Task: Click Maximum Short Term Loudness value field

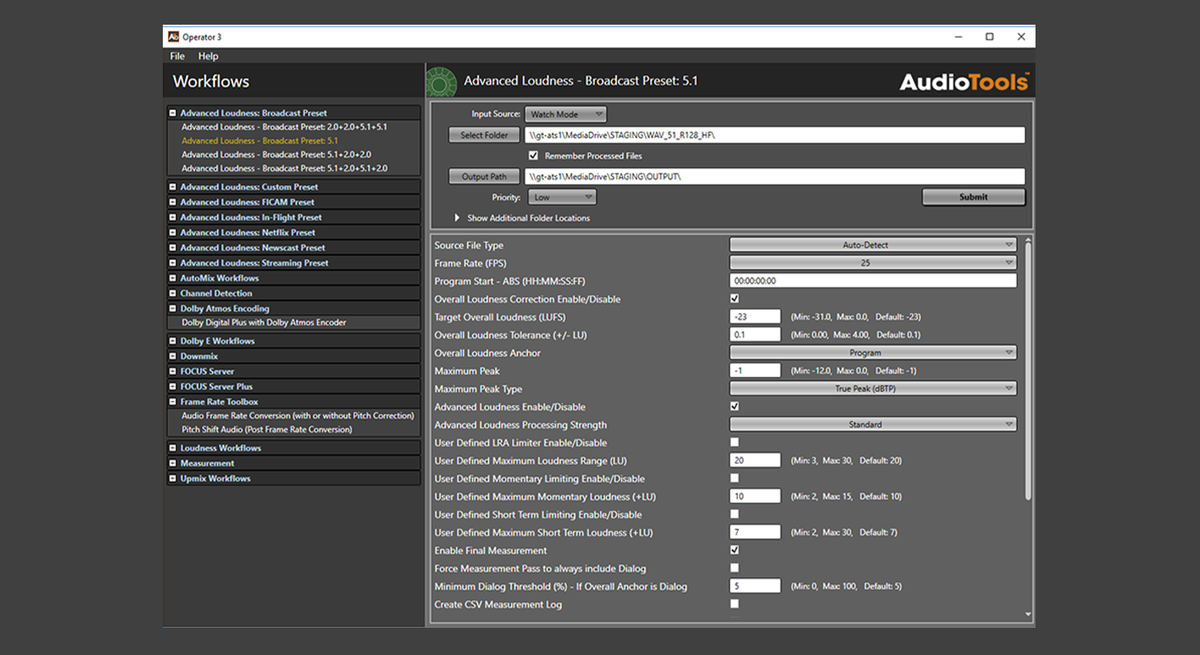Action: click(755, 532)
